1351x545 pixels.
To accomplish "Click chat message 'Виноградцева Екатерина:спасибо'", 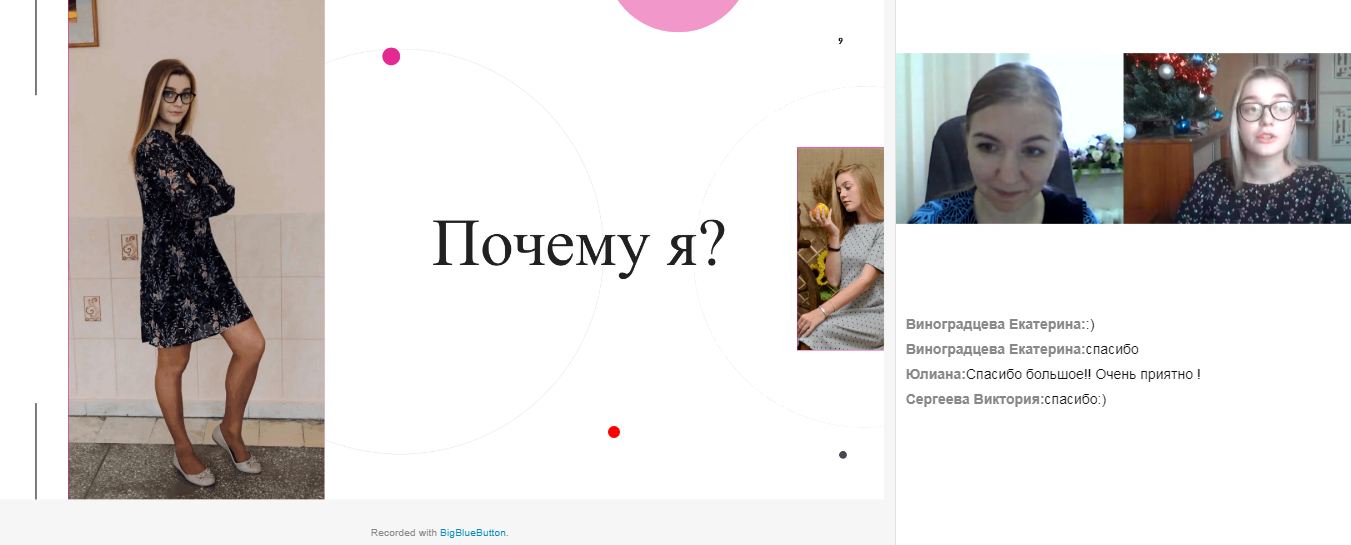I will click(x=1022, y=350).
